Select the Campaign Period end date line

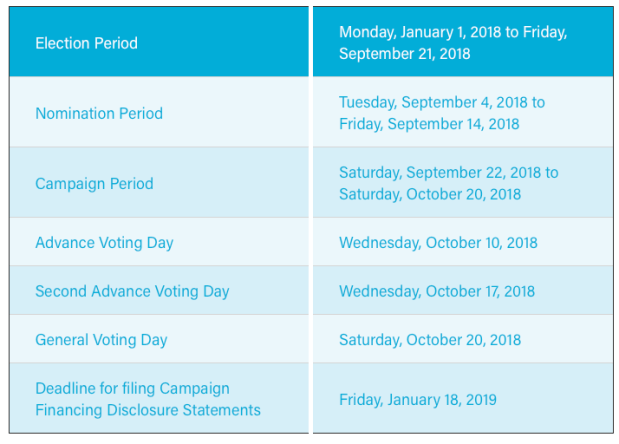(429, 194)
